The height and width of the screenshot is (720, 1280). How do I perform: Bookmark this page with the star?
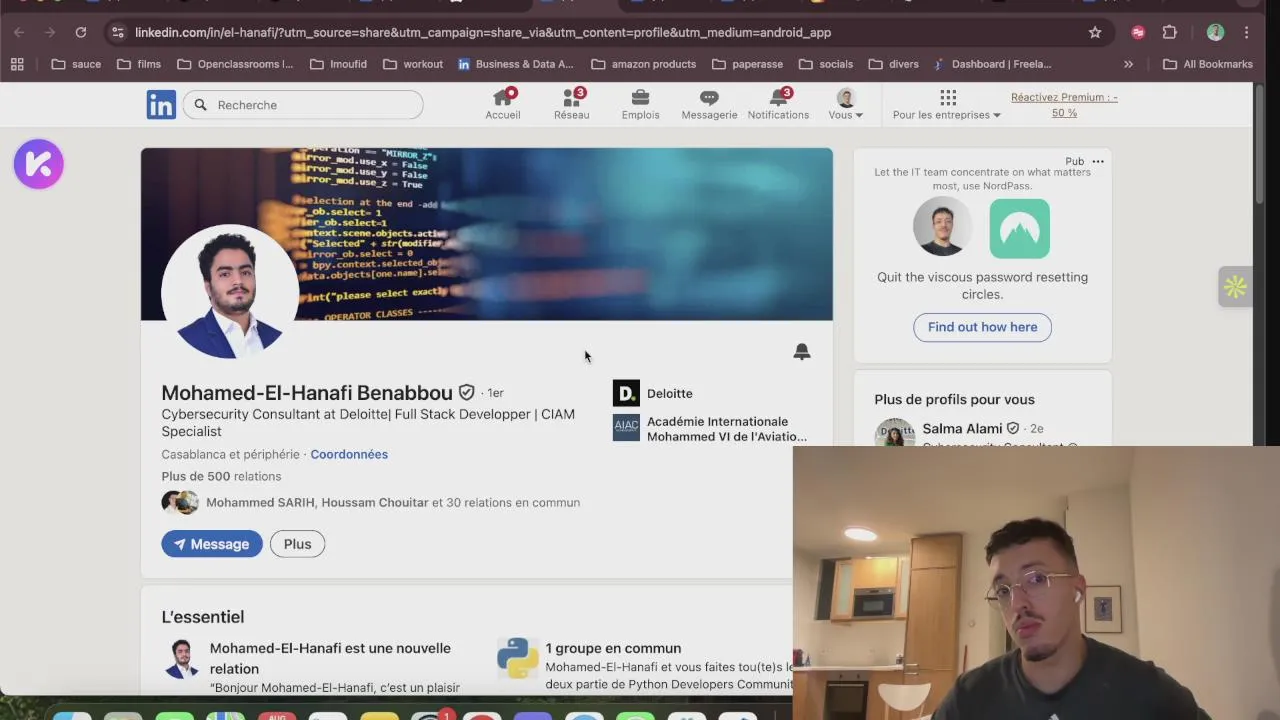[x=1095, y=32]
